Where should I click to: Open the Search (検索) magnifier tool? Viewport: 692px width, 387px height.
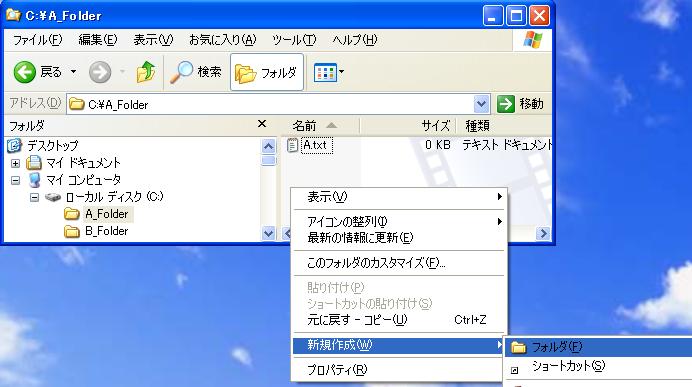click(x=196, y=72)
